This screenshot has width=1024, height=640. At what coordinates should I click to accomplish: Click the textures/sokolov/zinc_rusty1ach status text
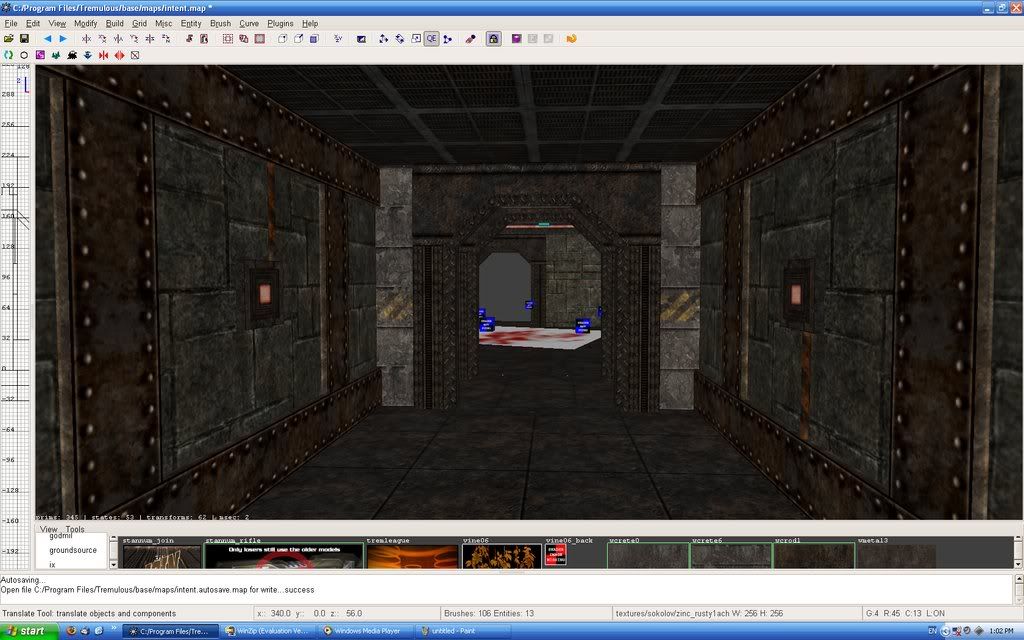(700, 613)
